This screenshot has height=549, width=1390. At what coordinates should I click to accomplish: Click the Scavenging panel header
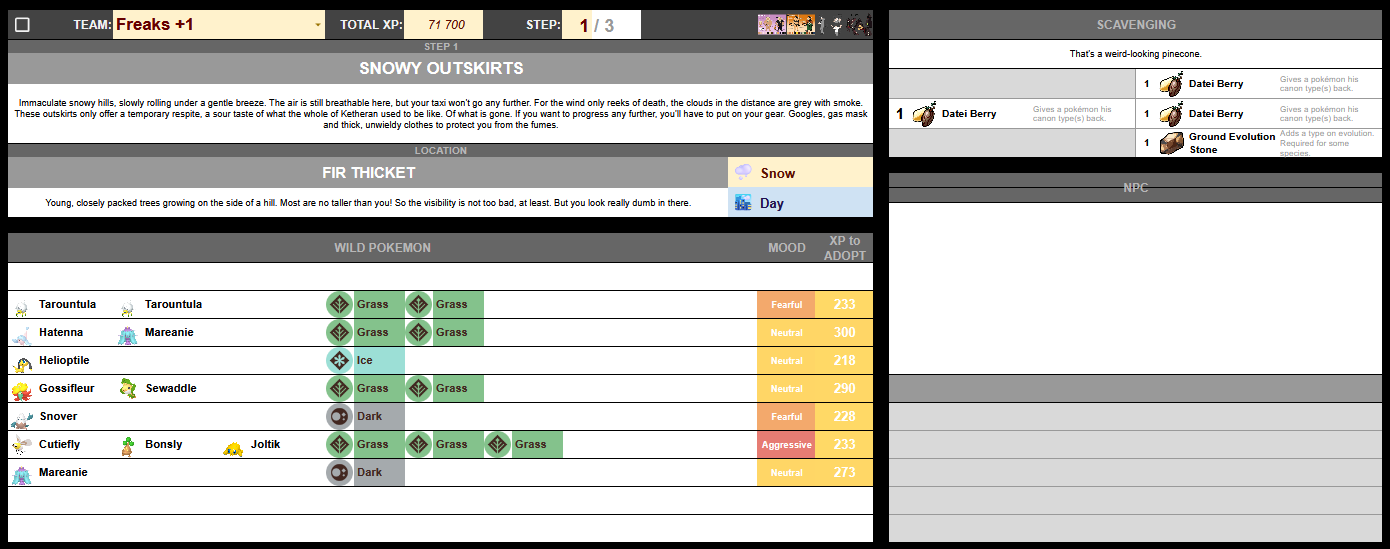point(1135,25)
